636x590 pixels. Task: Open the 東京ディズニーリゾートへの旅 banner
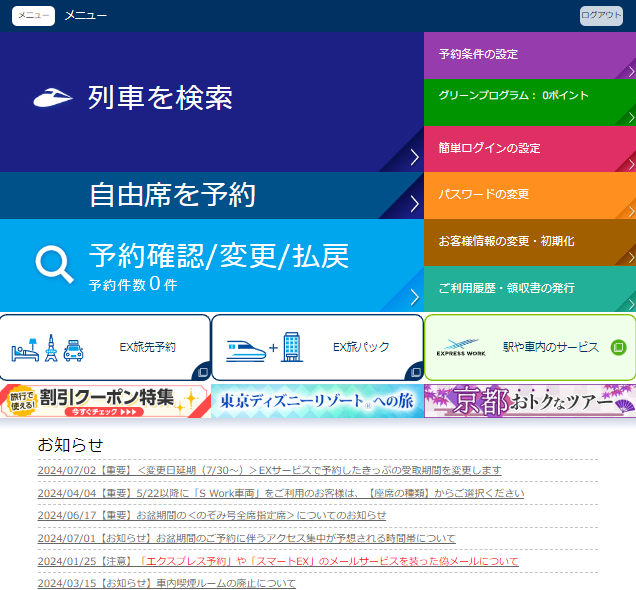coord(317,400)
